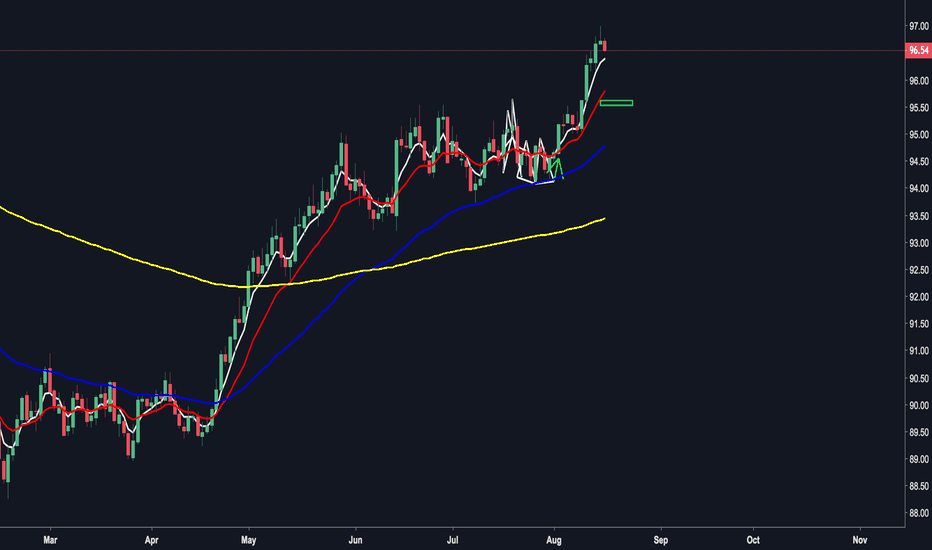The image size is (932, 550).
Task: Select the green rectangle drawing near 95.50
Action: click(616, 103)
